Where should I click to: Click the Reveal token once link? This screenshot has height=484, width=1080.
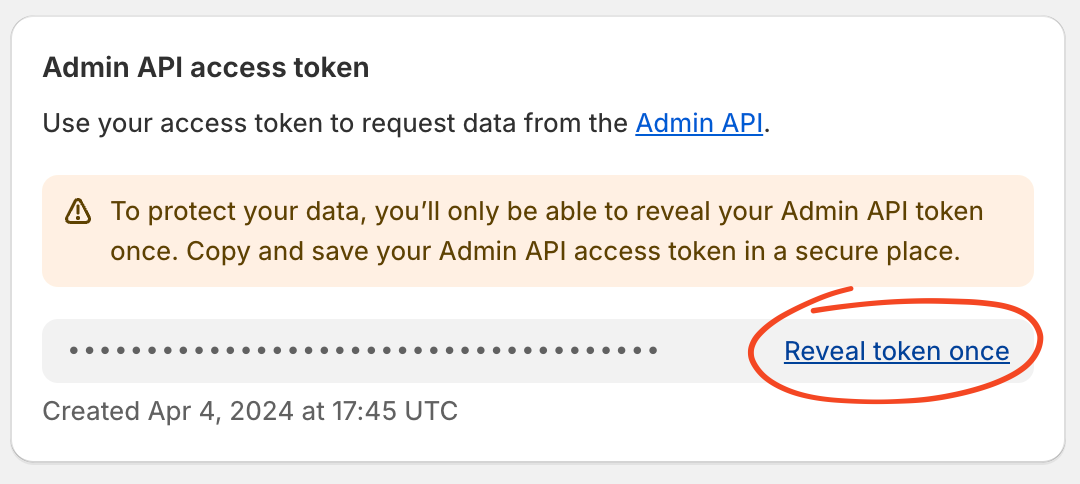[x=896, y=351]
